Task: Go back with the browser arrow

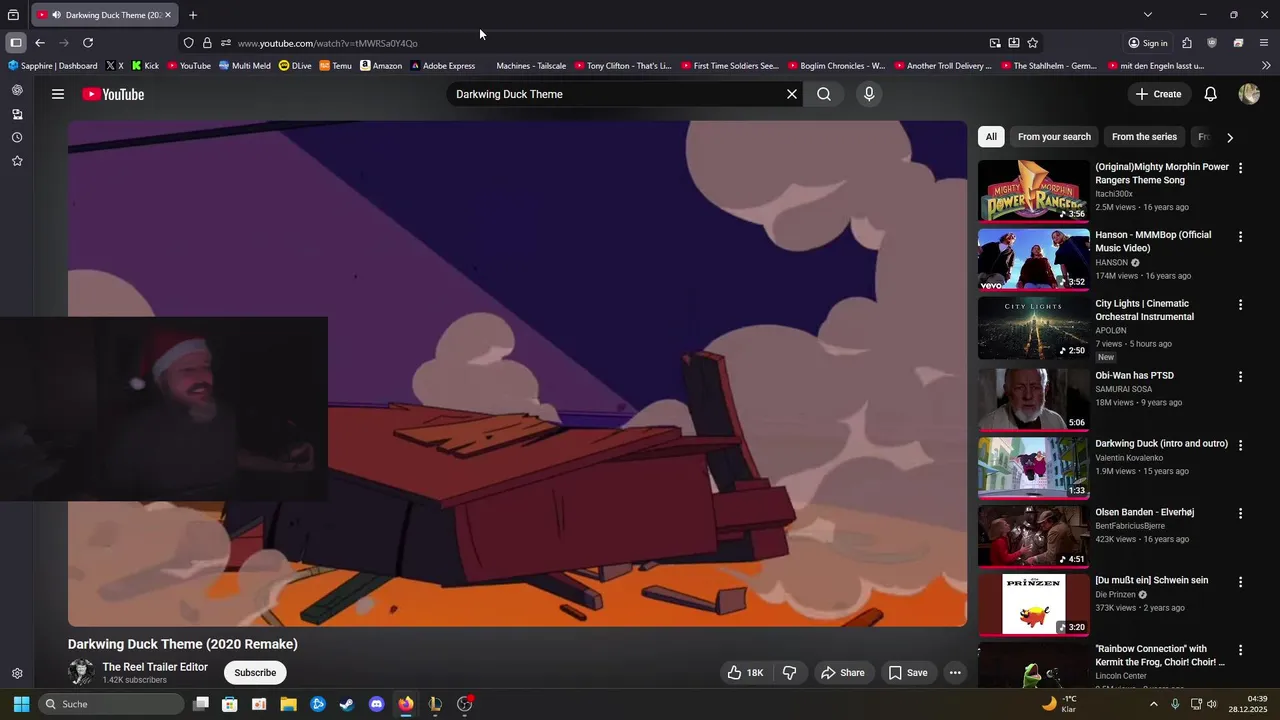Action: coord(40,43)
